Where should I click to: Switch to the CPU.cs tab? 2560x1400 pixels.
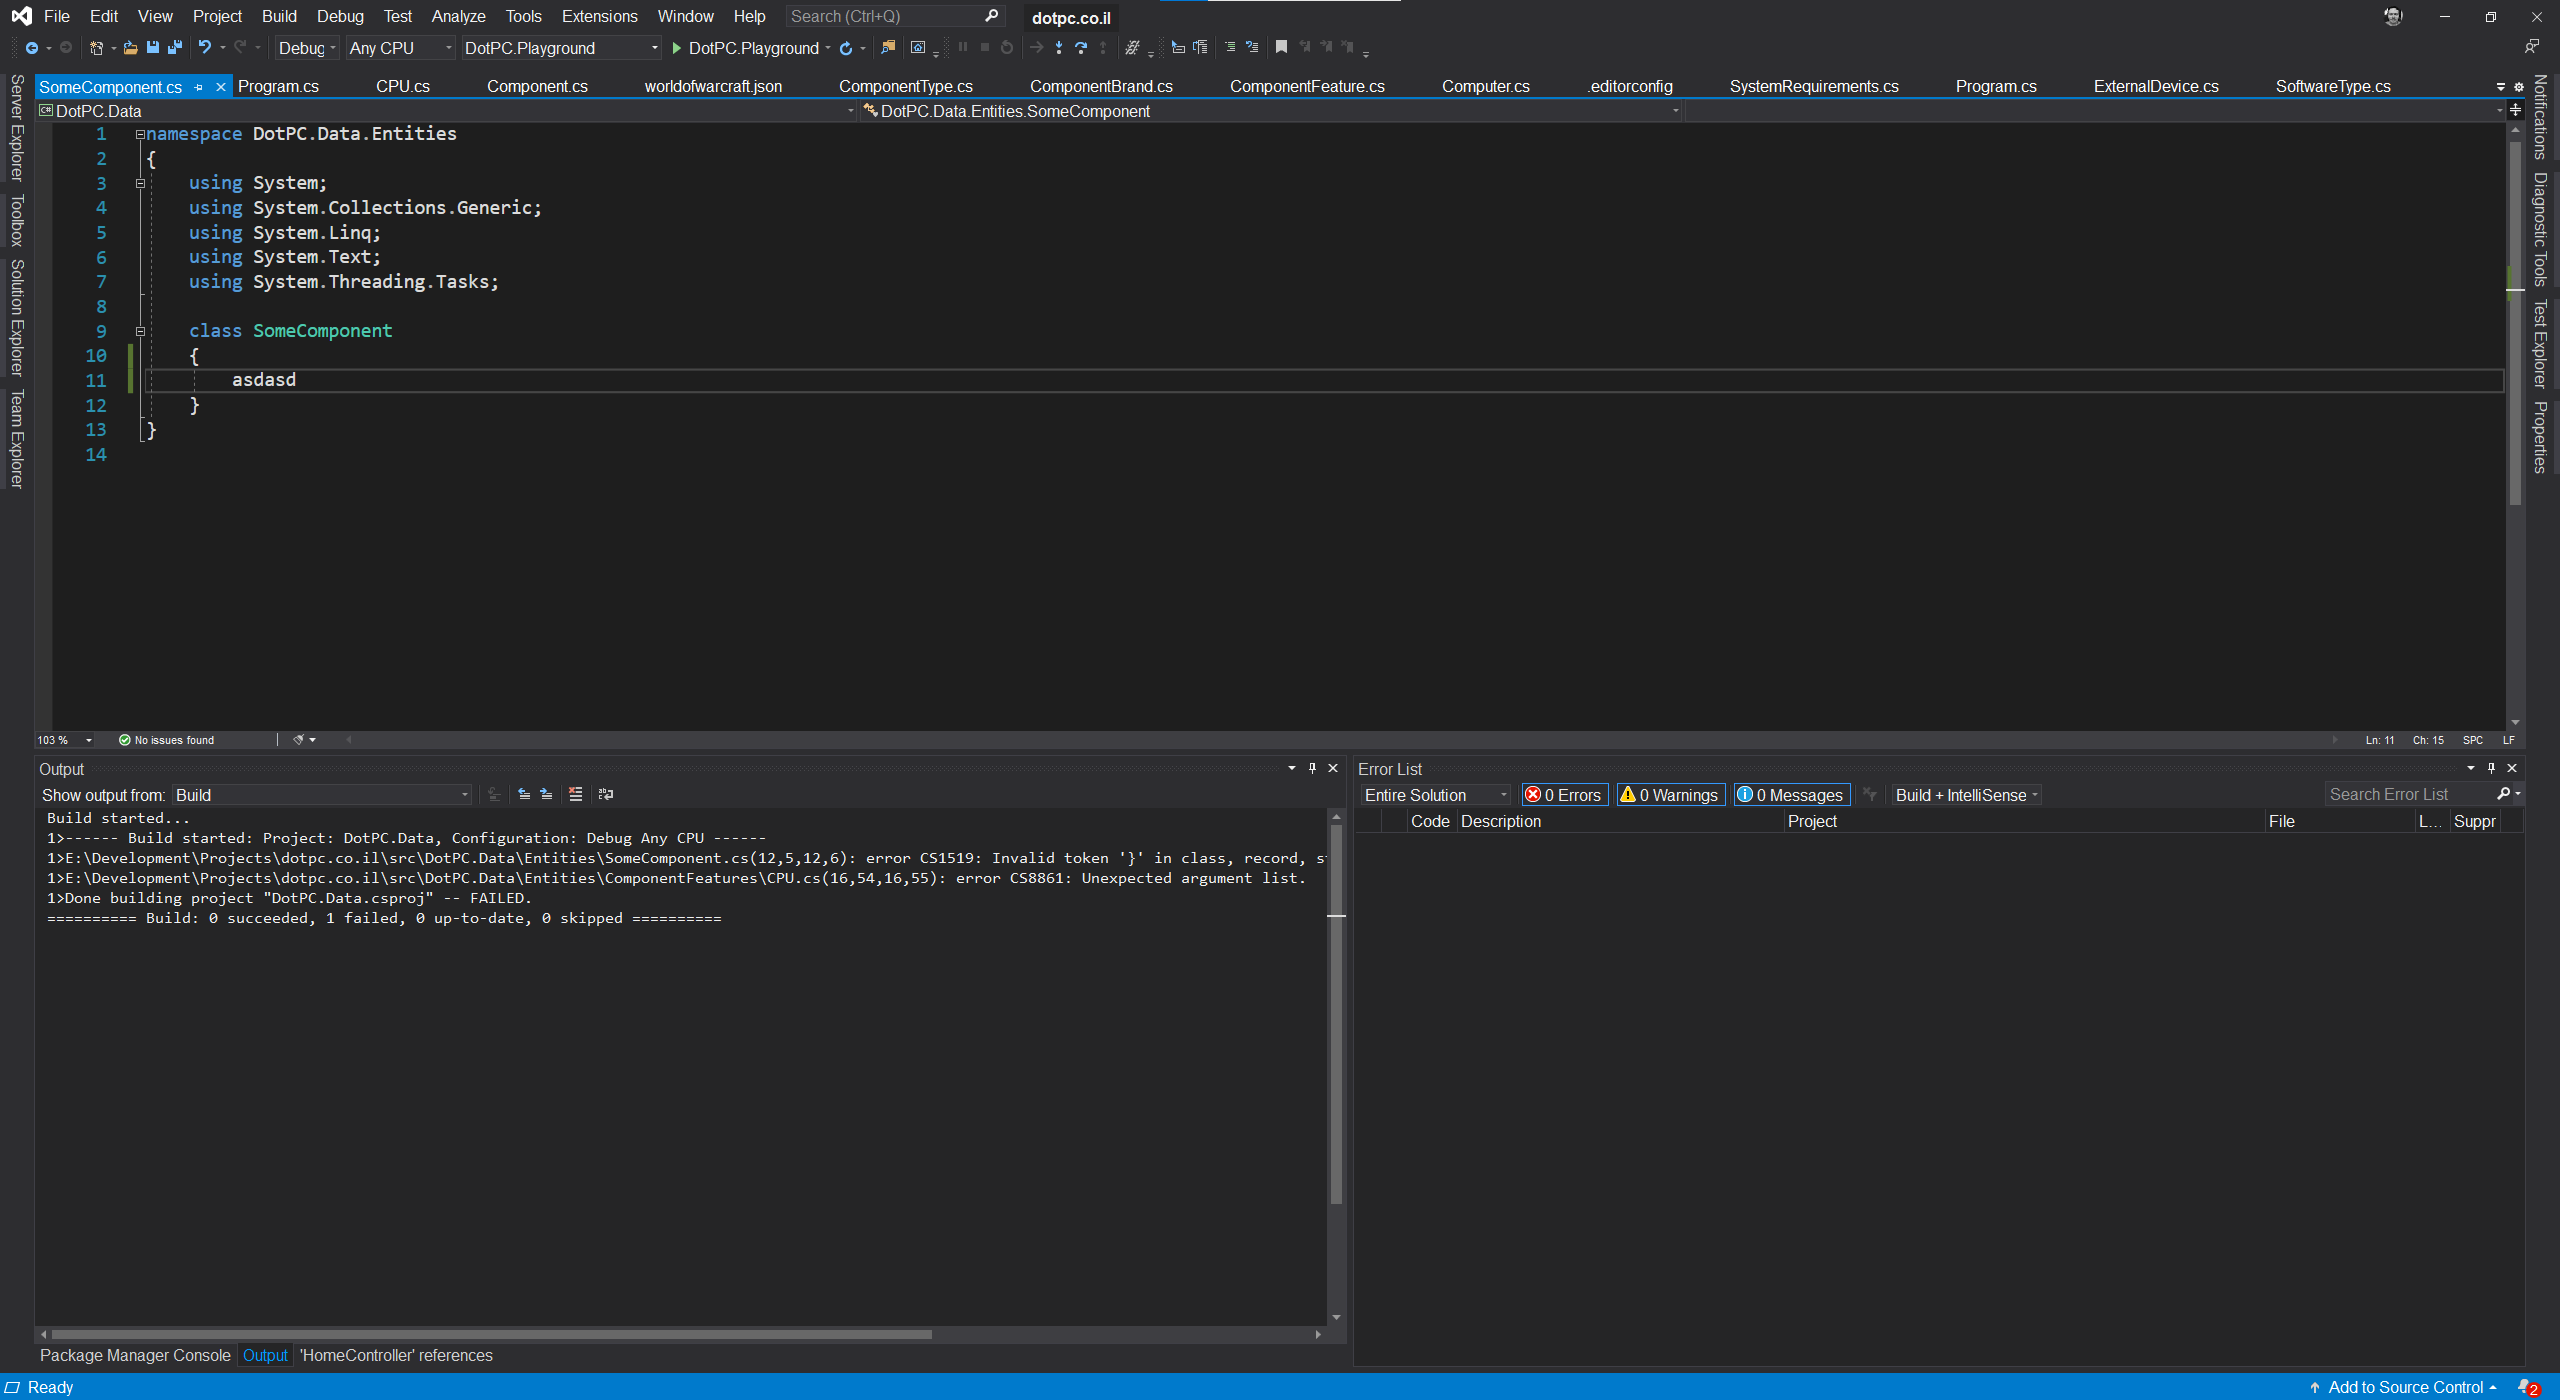(403, 87)
